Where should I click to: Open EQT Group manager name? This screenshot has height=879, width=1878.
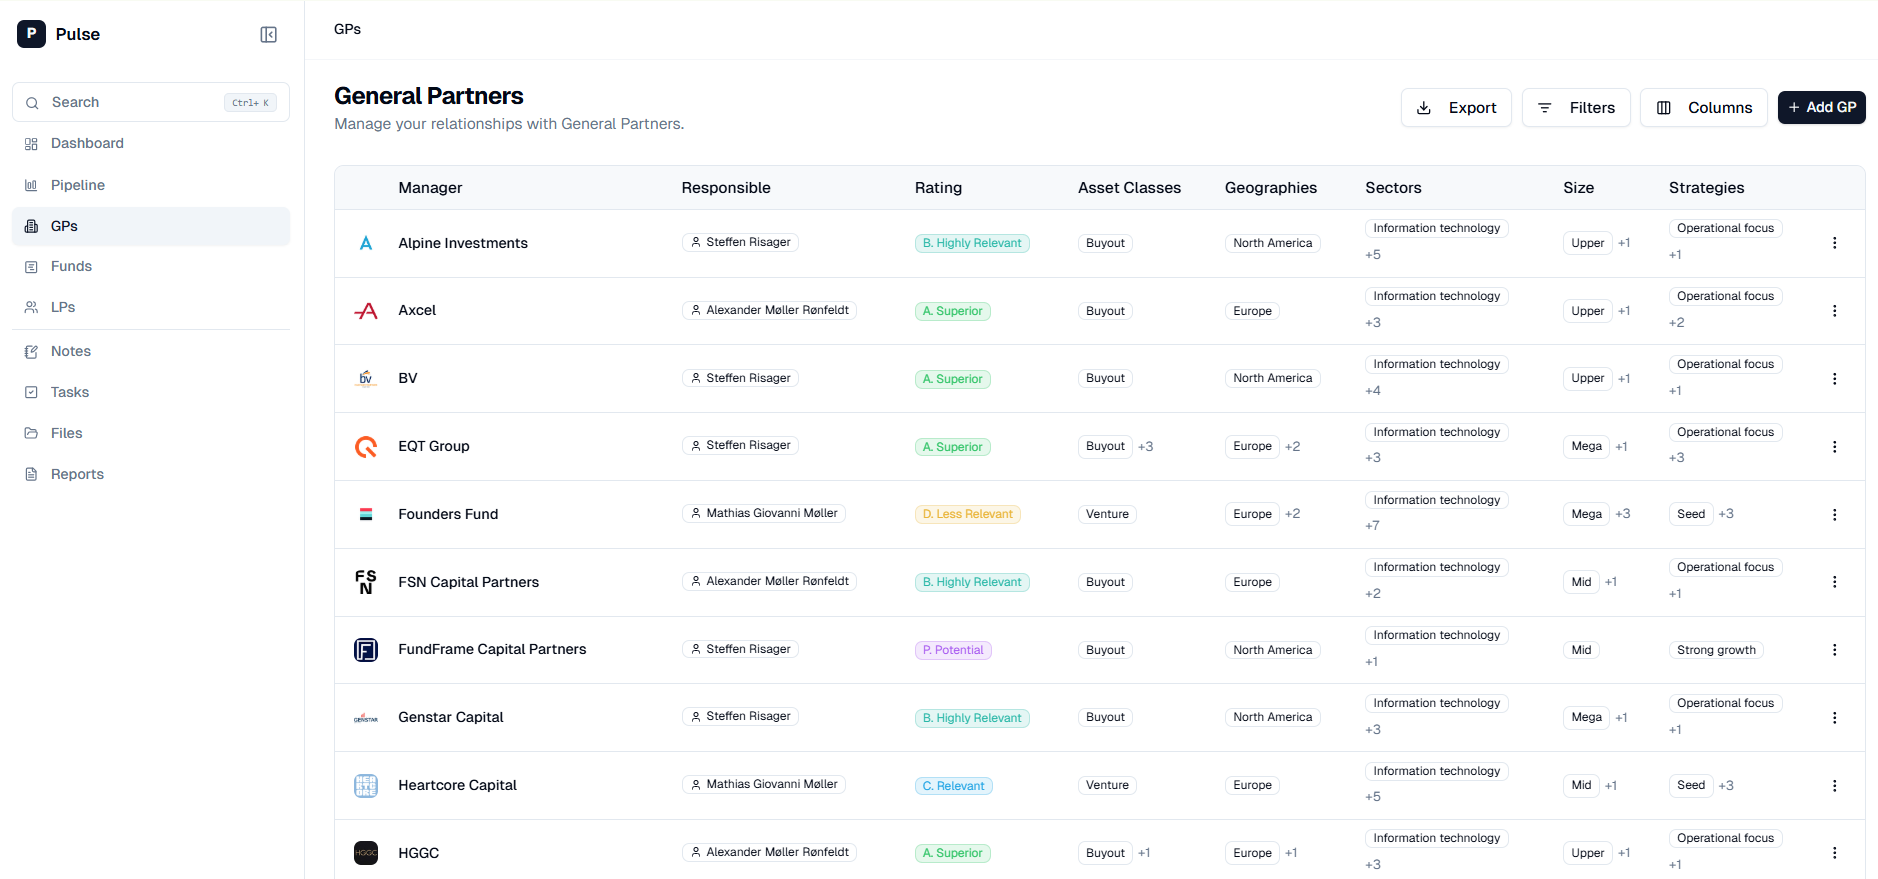[434, 446]
